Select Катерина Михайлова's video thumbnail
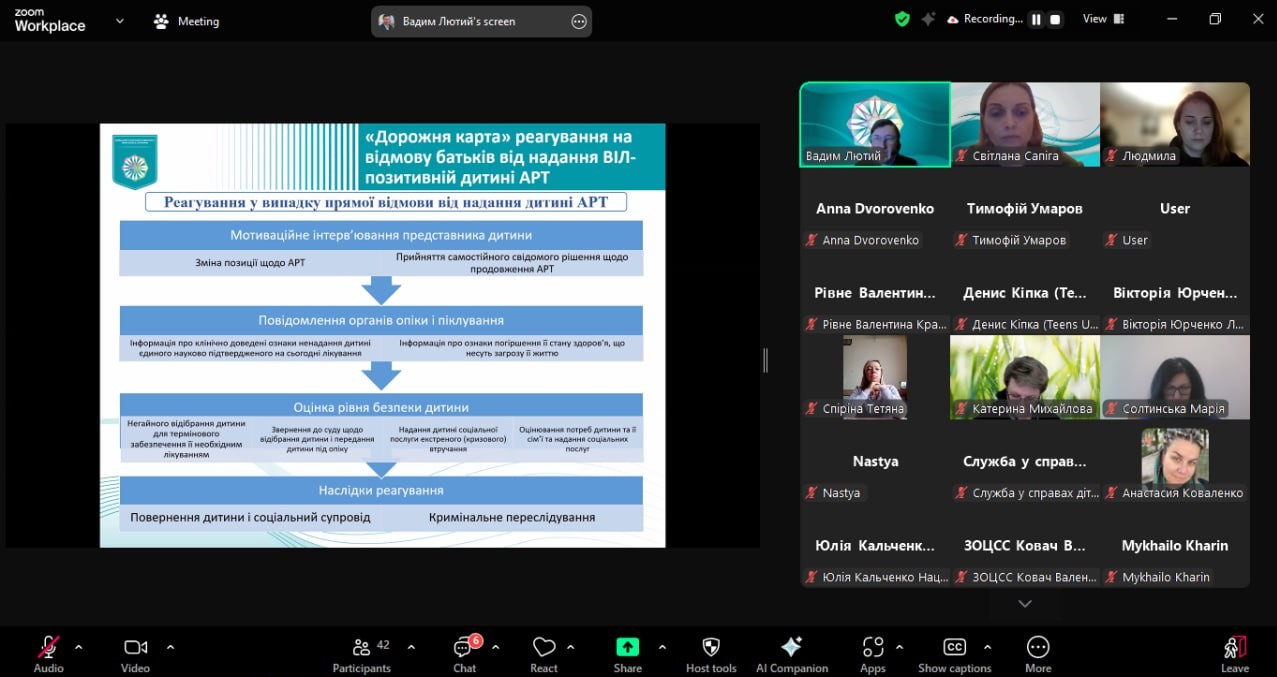The width and height of the screenshot is (1277, 677). (x=1024, y=376)
